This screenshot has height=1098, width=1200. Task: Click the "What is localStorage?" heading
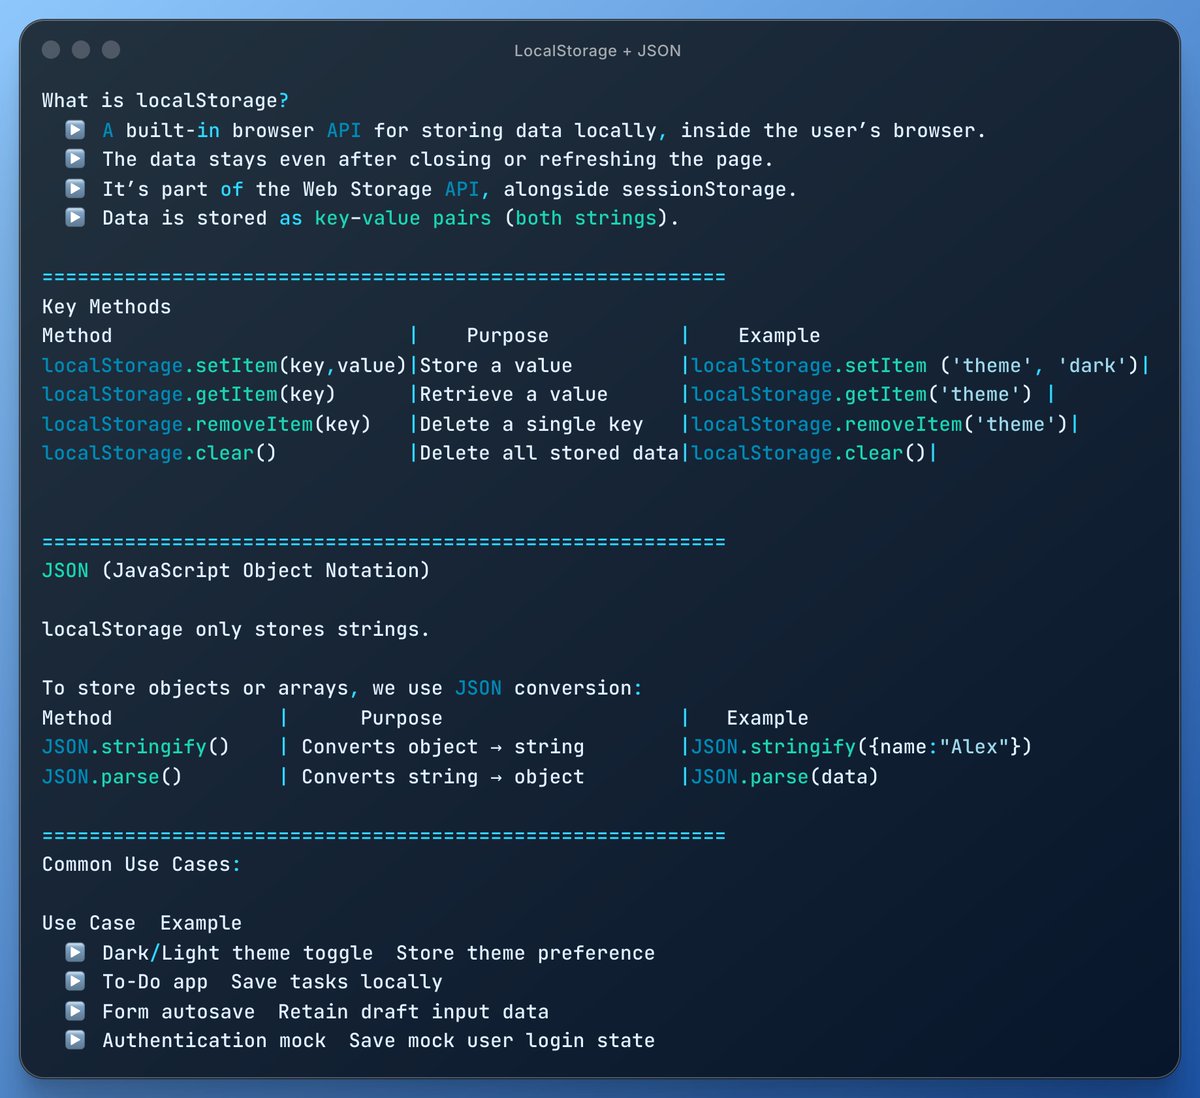point(165,99)
